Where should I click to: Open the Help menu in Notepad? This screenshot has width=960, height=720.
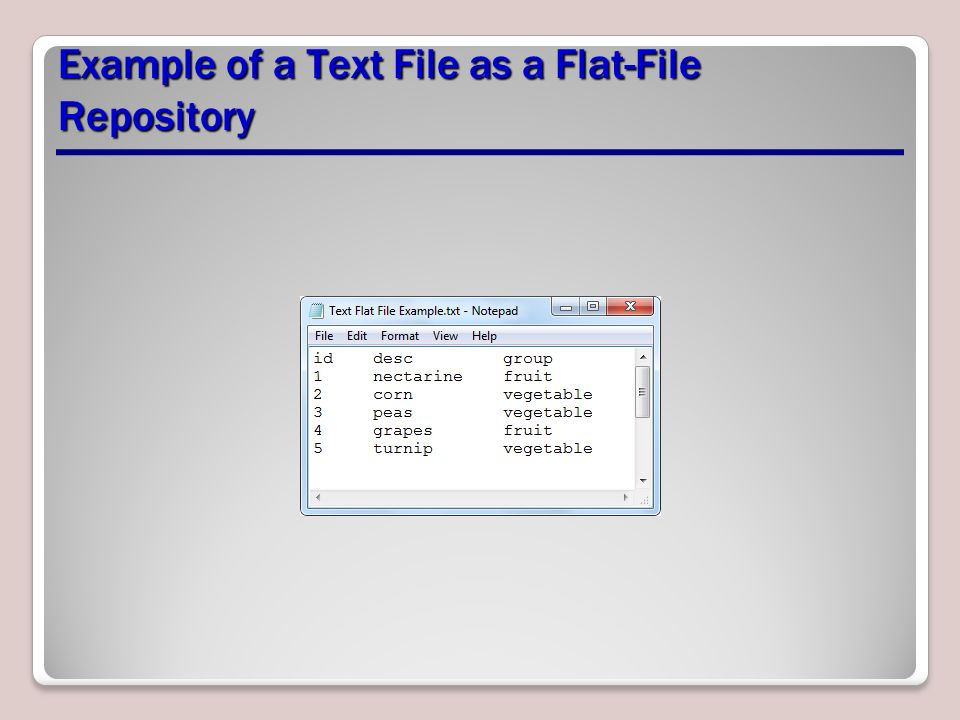pos(484,336)
